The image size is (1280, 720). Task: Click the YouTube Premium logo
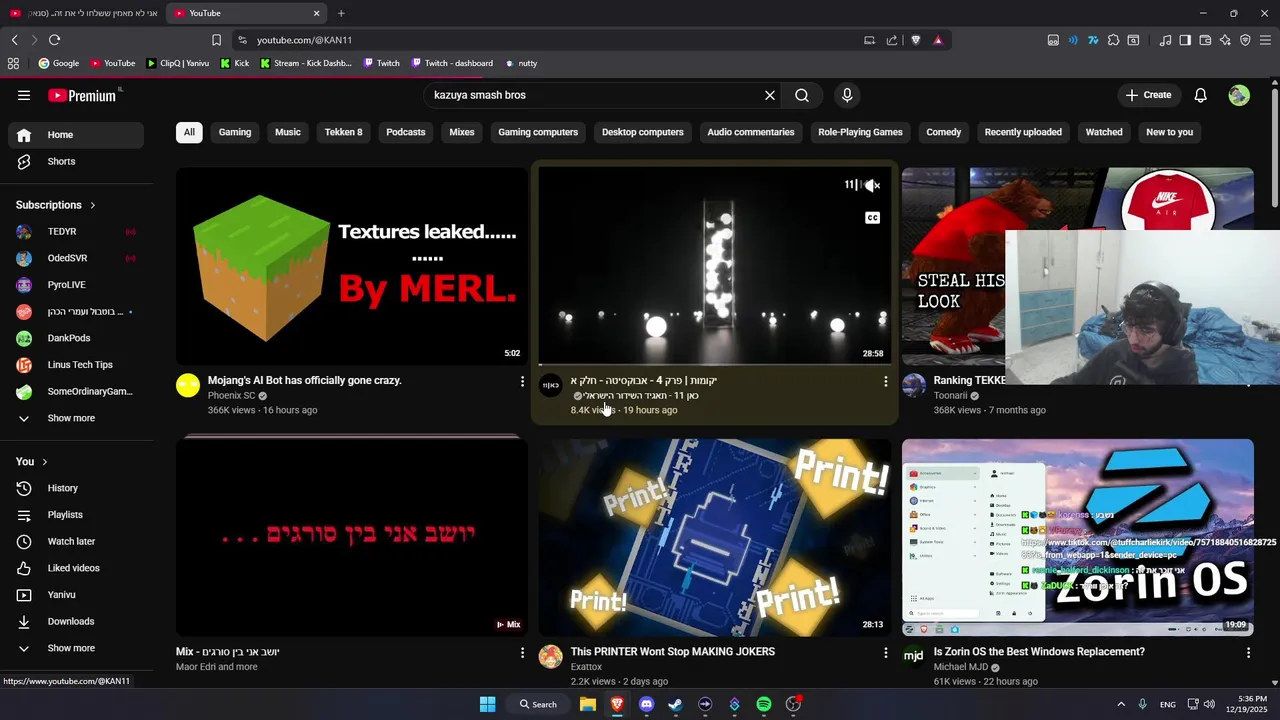(x=84, y=95)
